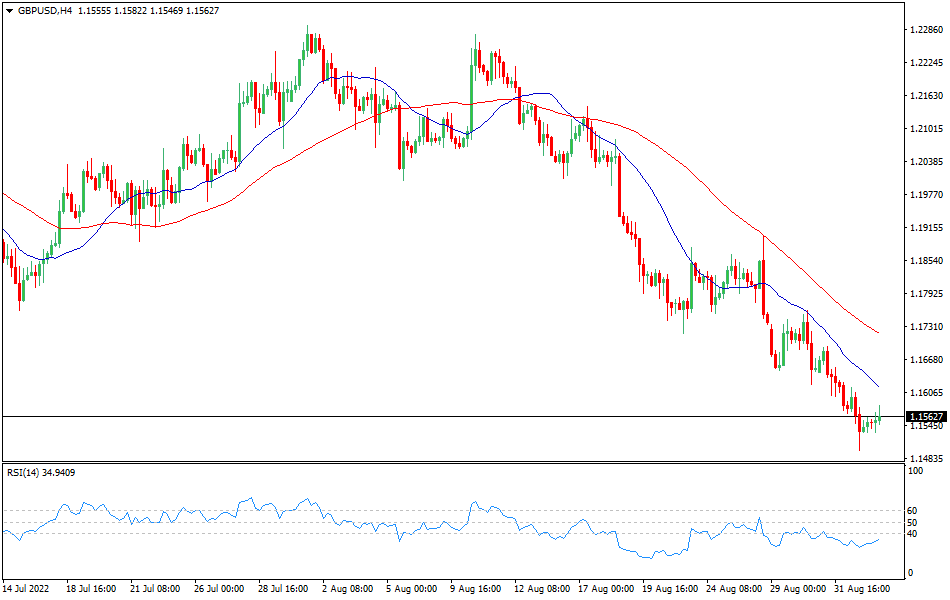Click the 14 Jul 2022 date label
The height and width of the screenshot is (600, 950).
click(26, 589)
